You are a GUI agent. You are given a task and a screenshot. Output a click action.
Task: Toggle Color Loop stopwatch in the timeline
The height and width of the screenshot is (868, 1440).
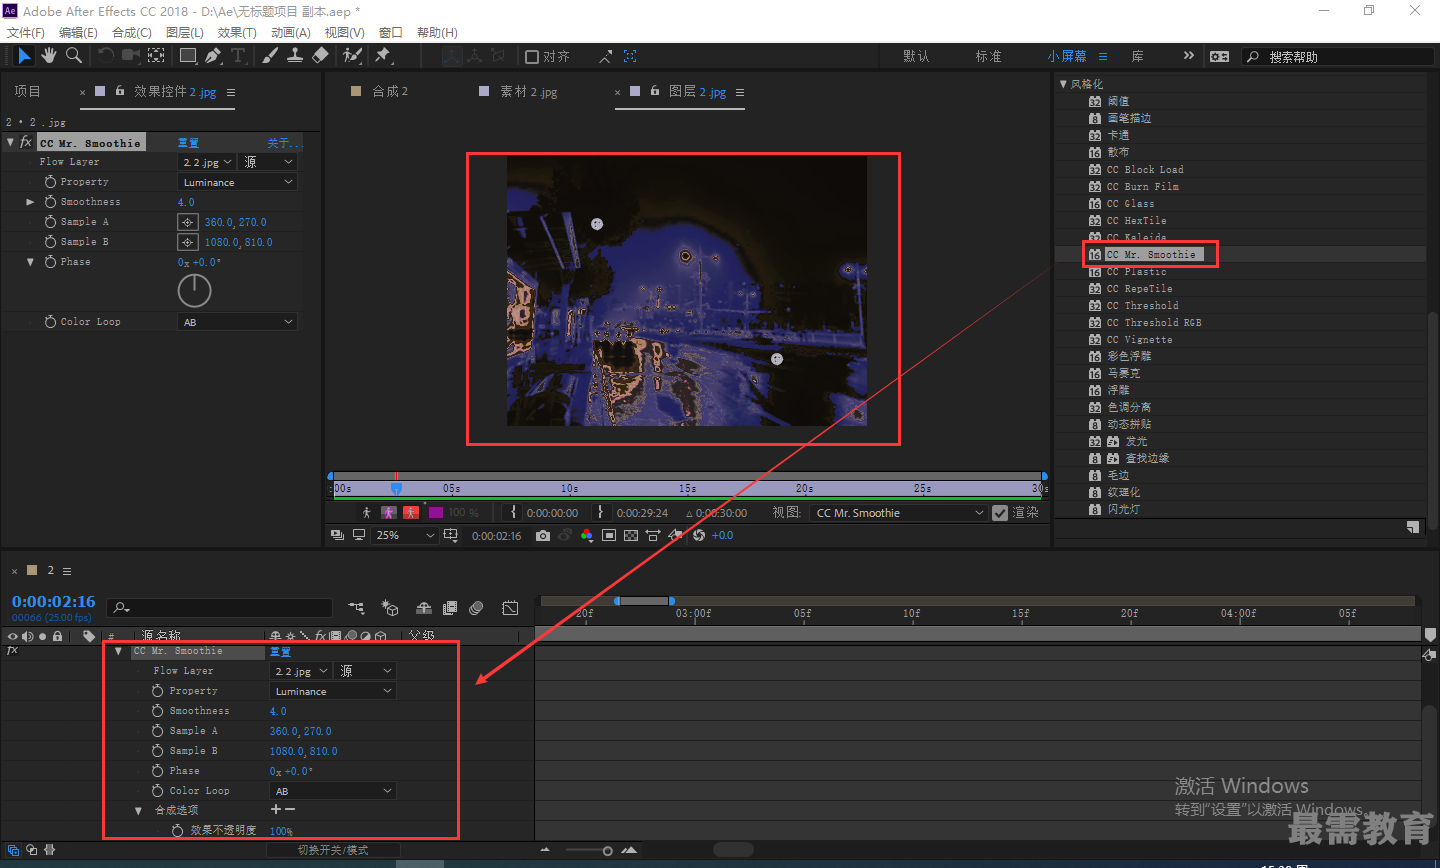coord(157,791)
